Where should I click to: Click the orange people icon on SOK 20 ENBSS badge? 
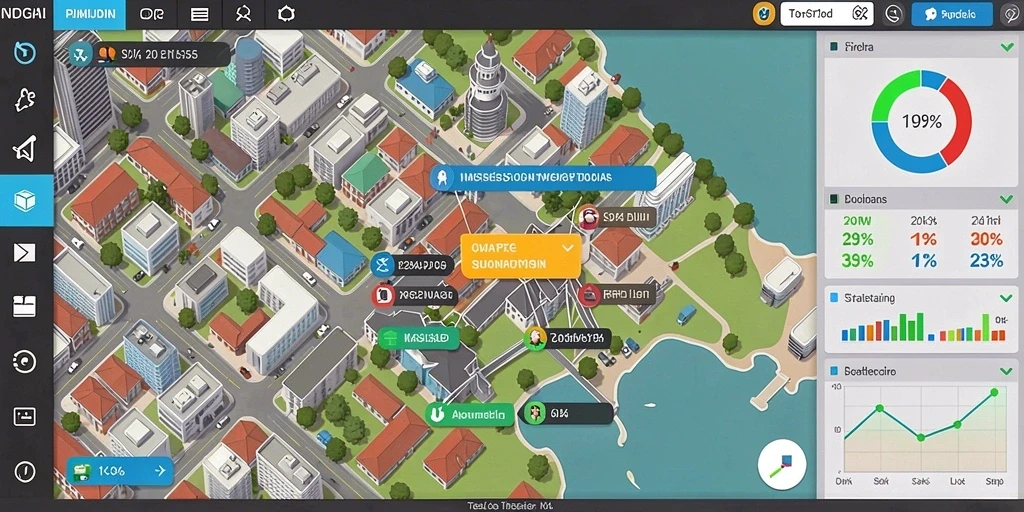[106, 55]
